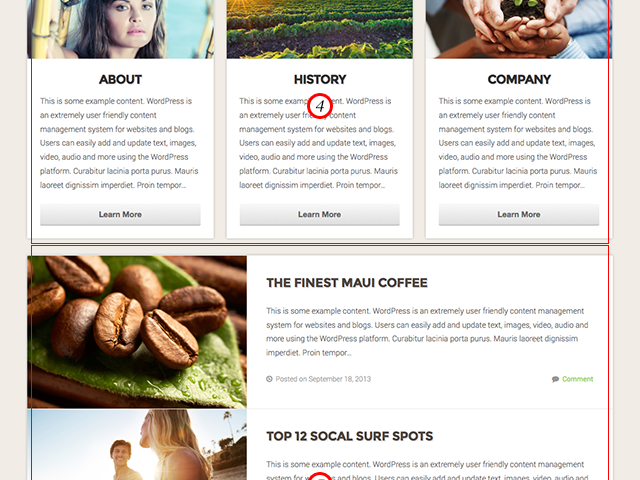Click Learn More under About
The height and width of the screenshot is (480, 640).
(x=120, y=214)
